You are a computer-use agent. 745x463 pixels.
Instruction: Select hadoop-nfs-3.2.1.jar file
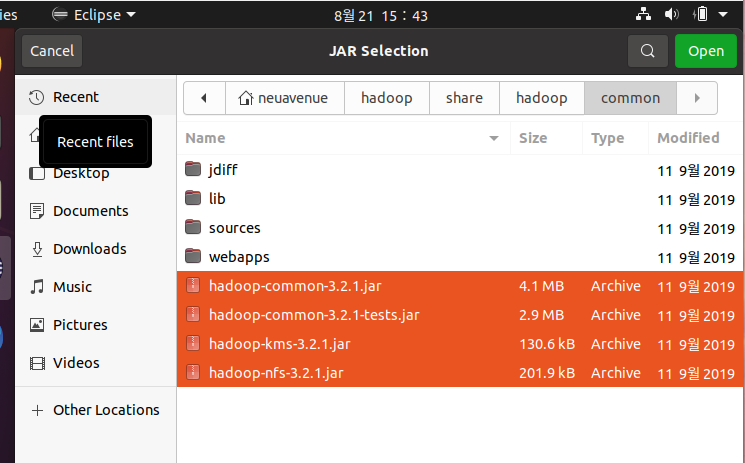(x=460, y=373)
